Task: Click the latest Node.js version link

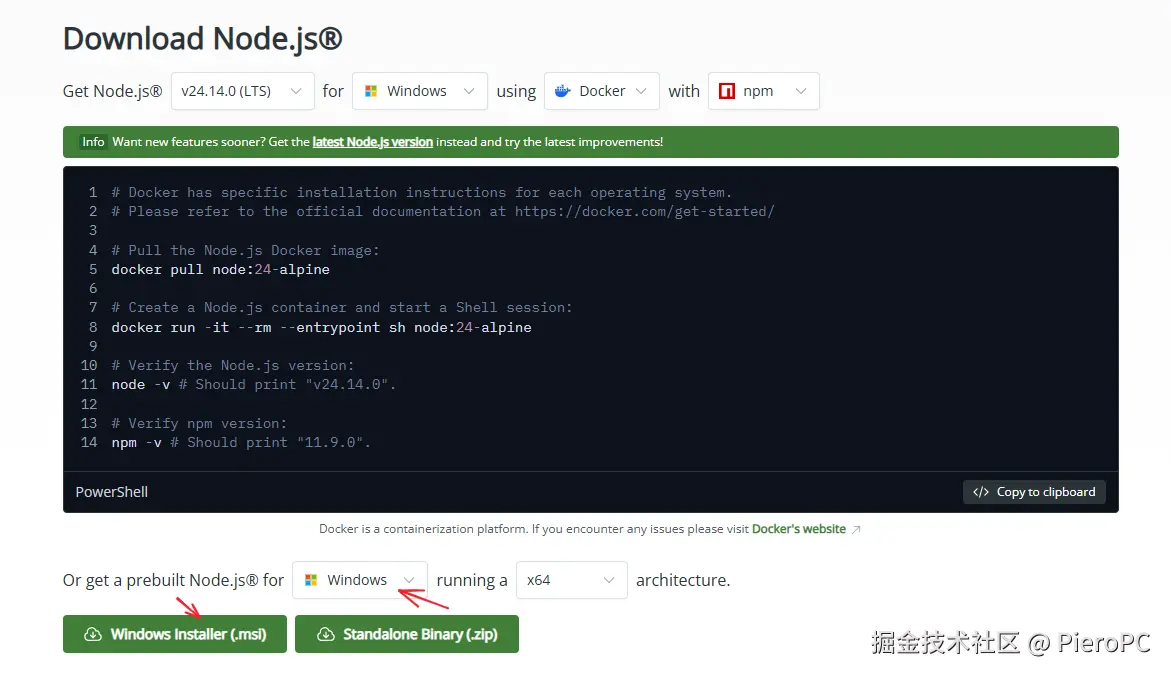Action: (372, 142)
